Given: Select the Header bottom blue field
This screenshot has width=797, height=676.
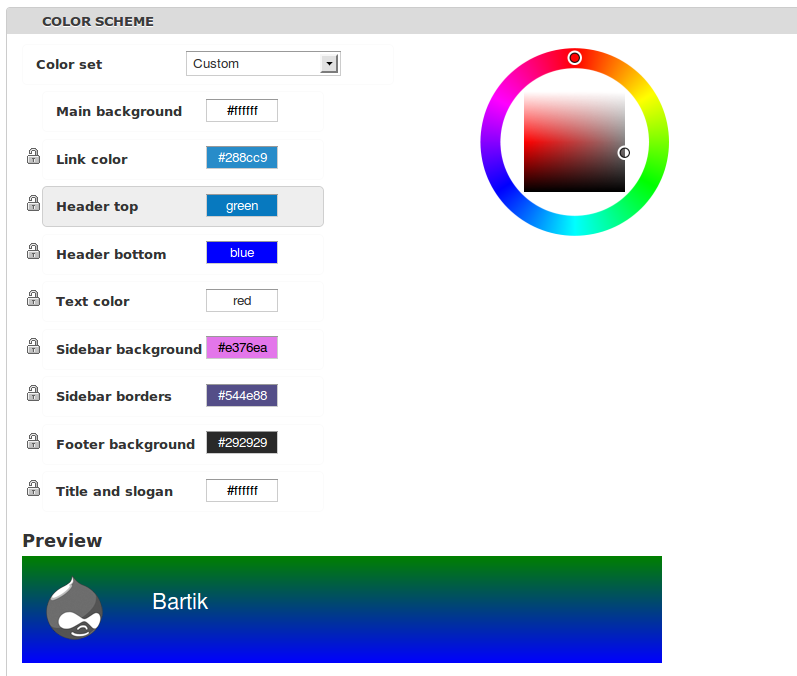Looking at the screenshot, I should (242, 253).
